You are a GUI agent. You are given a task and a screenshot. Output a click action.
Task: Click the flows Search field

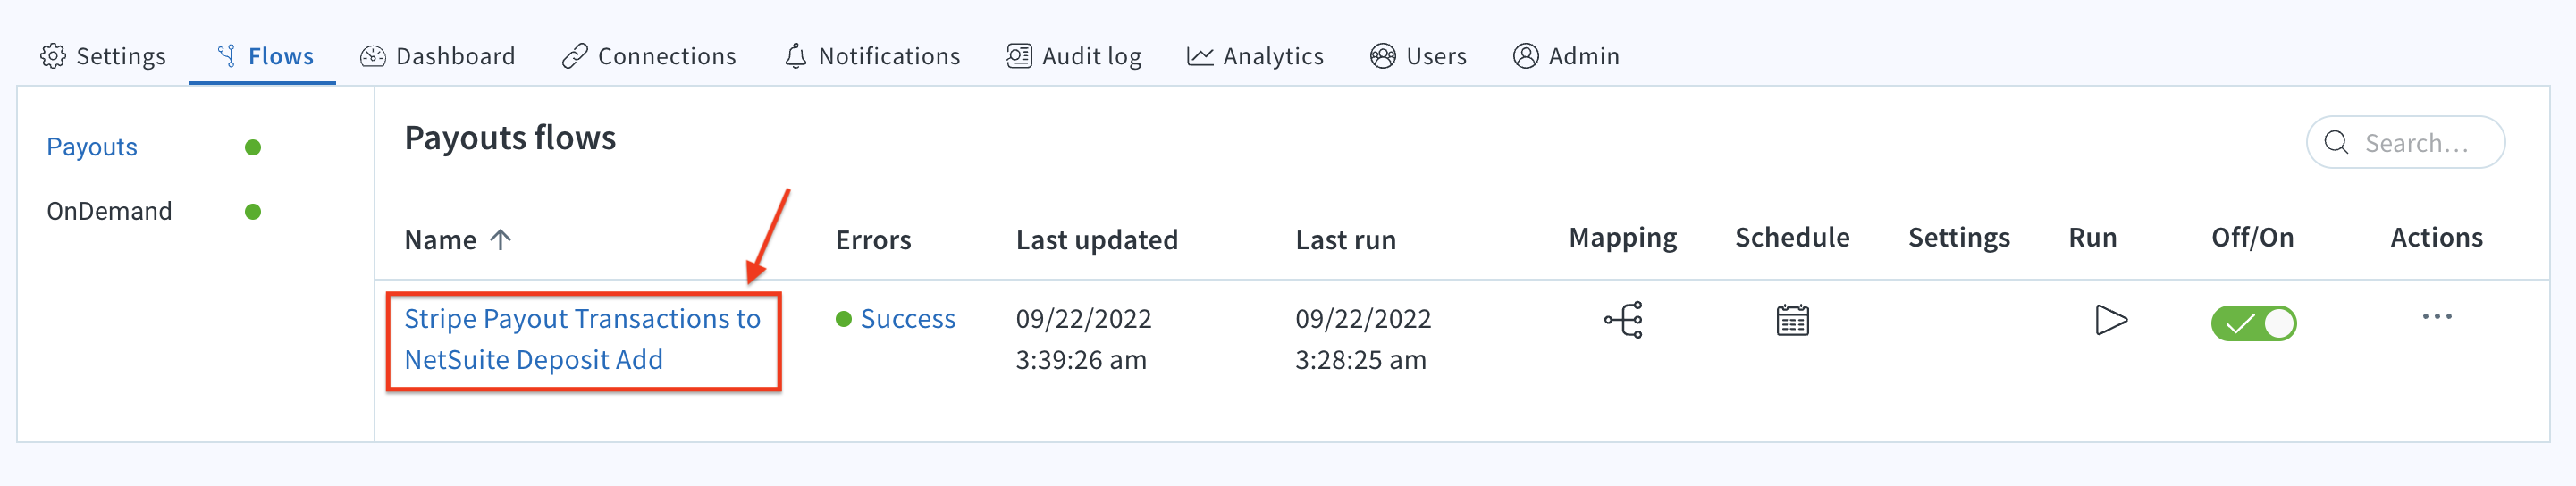point(2406,143)
